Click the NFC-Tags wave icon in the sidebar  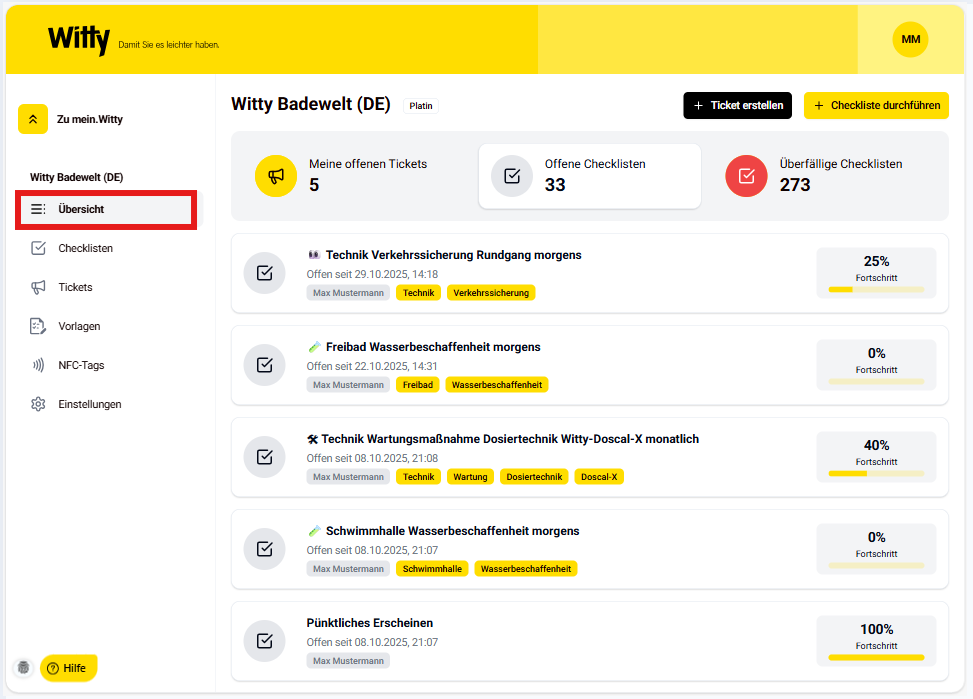pos(38,366)
